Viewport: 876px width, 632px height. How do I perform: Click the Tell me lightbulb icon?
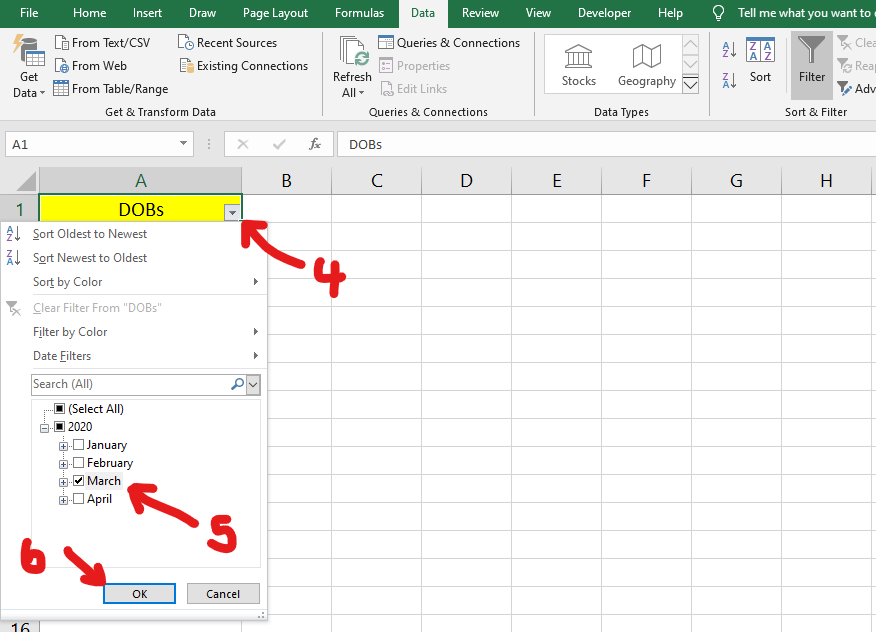click(x=719, y=13)
